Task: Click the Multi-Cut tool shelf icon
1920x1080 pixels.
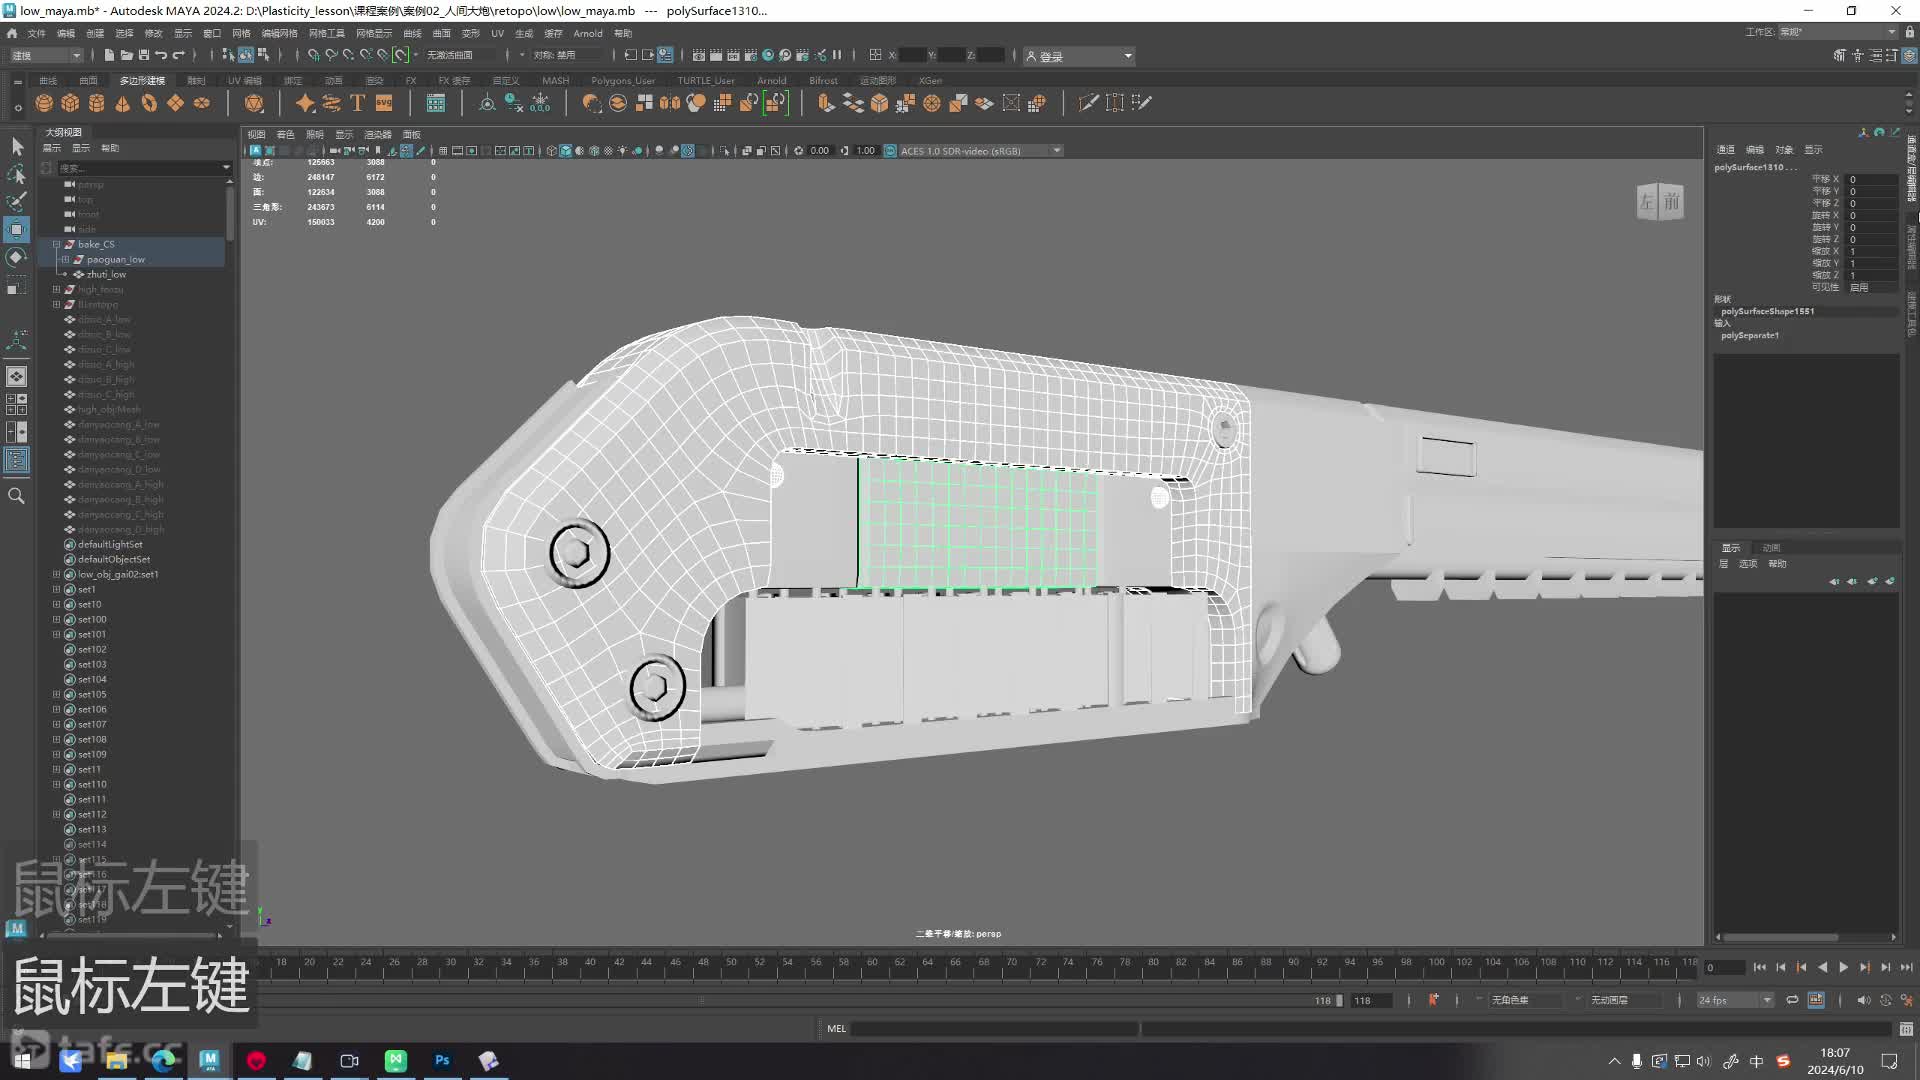Action: click(x=1089, y=103)
